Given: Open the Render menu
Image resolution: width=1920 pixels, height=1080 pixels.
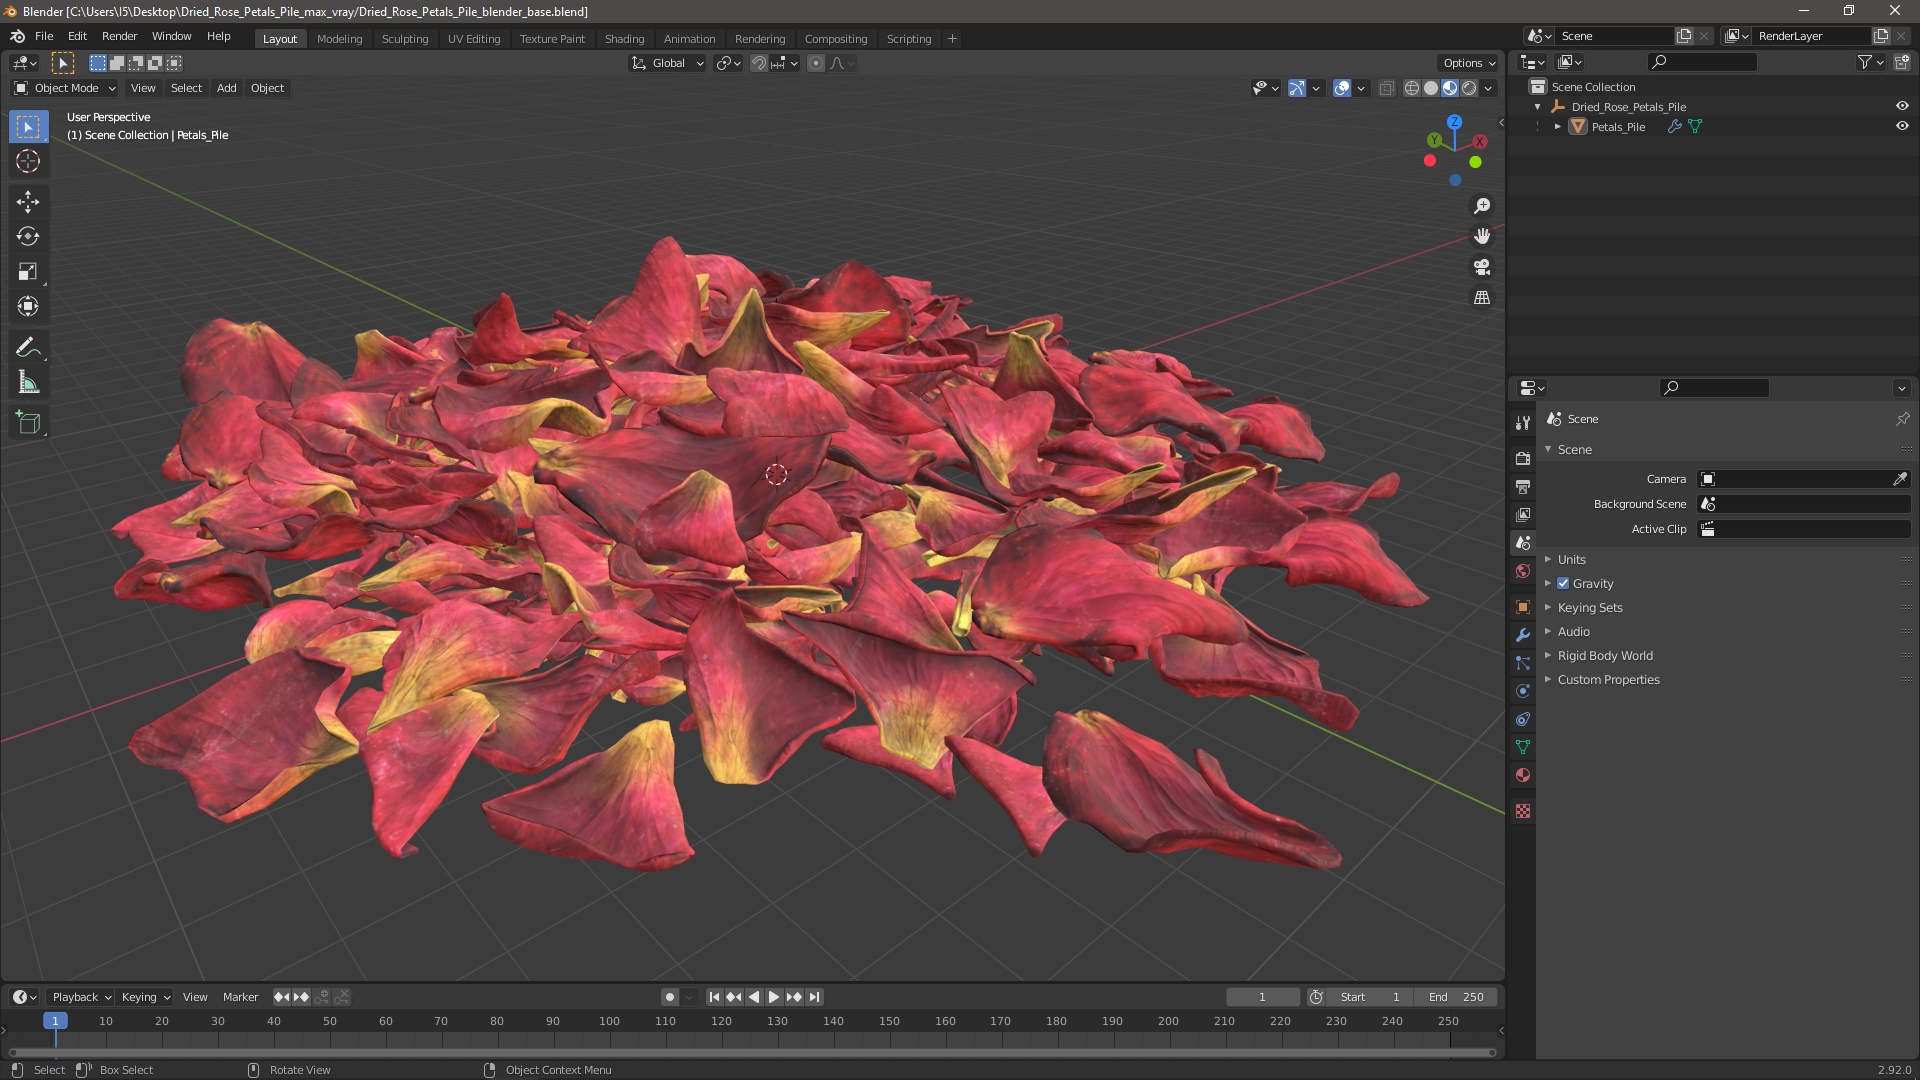Looking at the screenshot, I should (119, 36).
